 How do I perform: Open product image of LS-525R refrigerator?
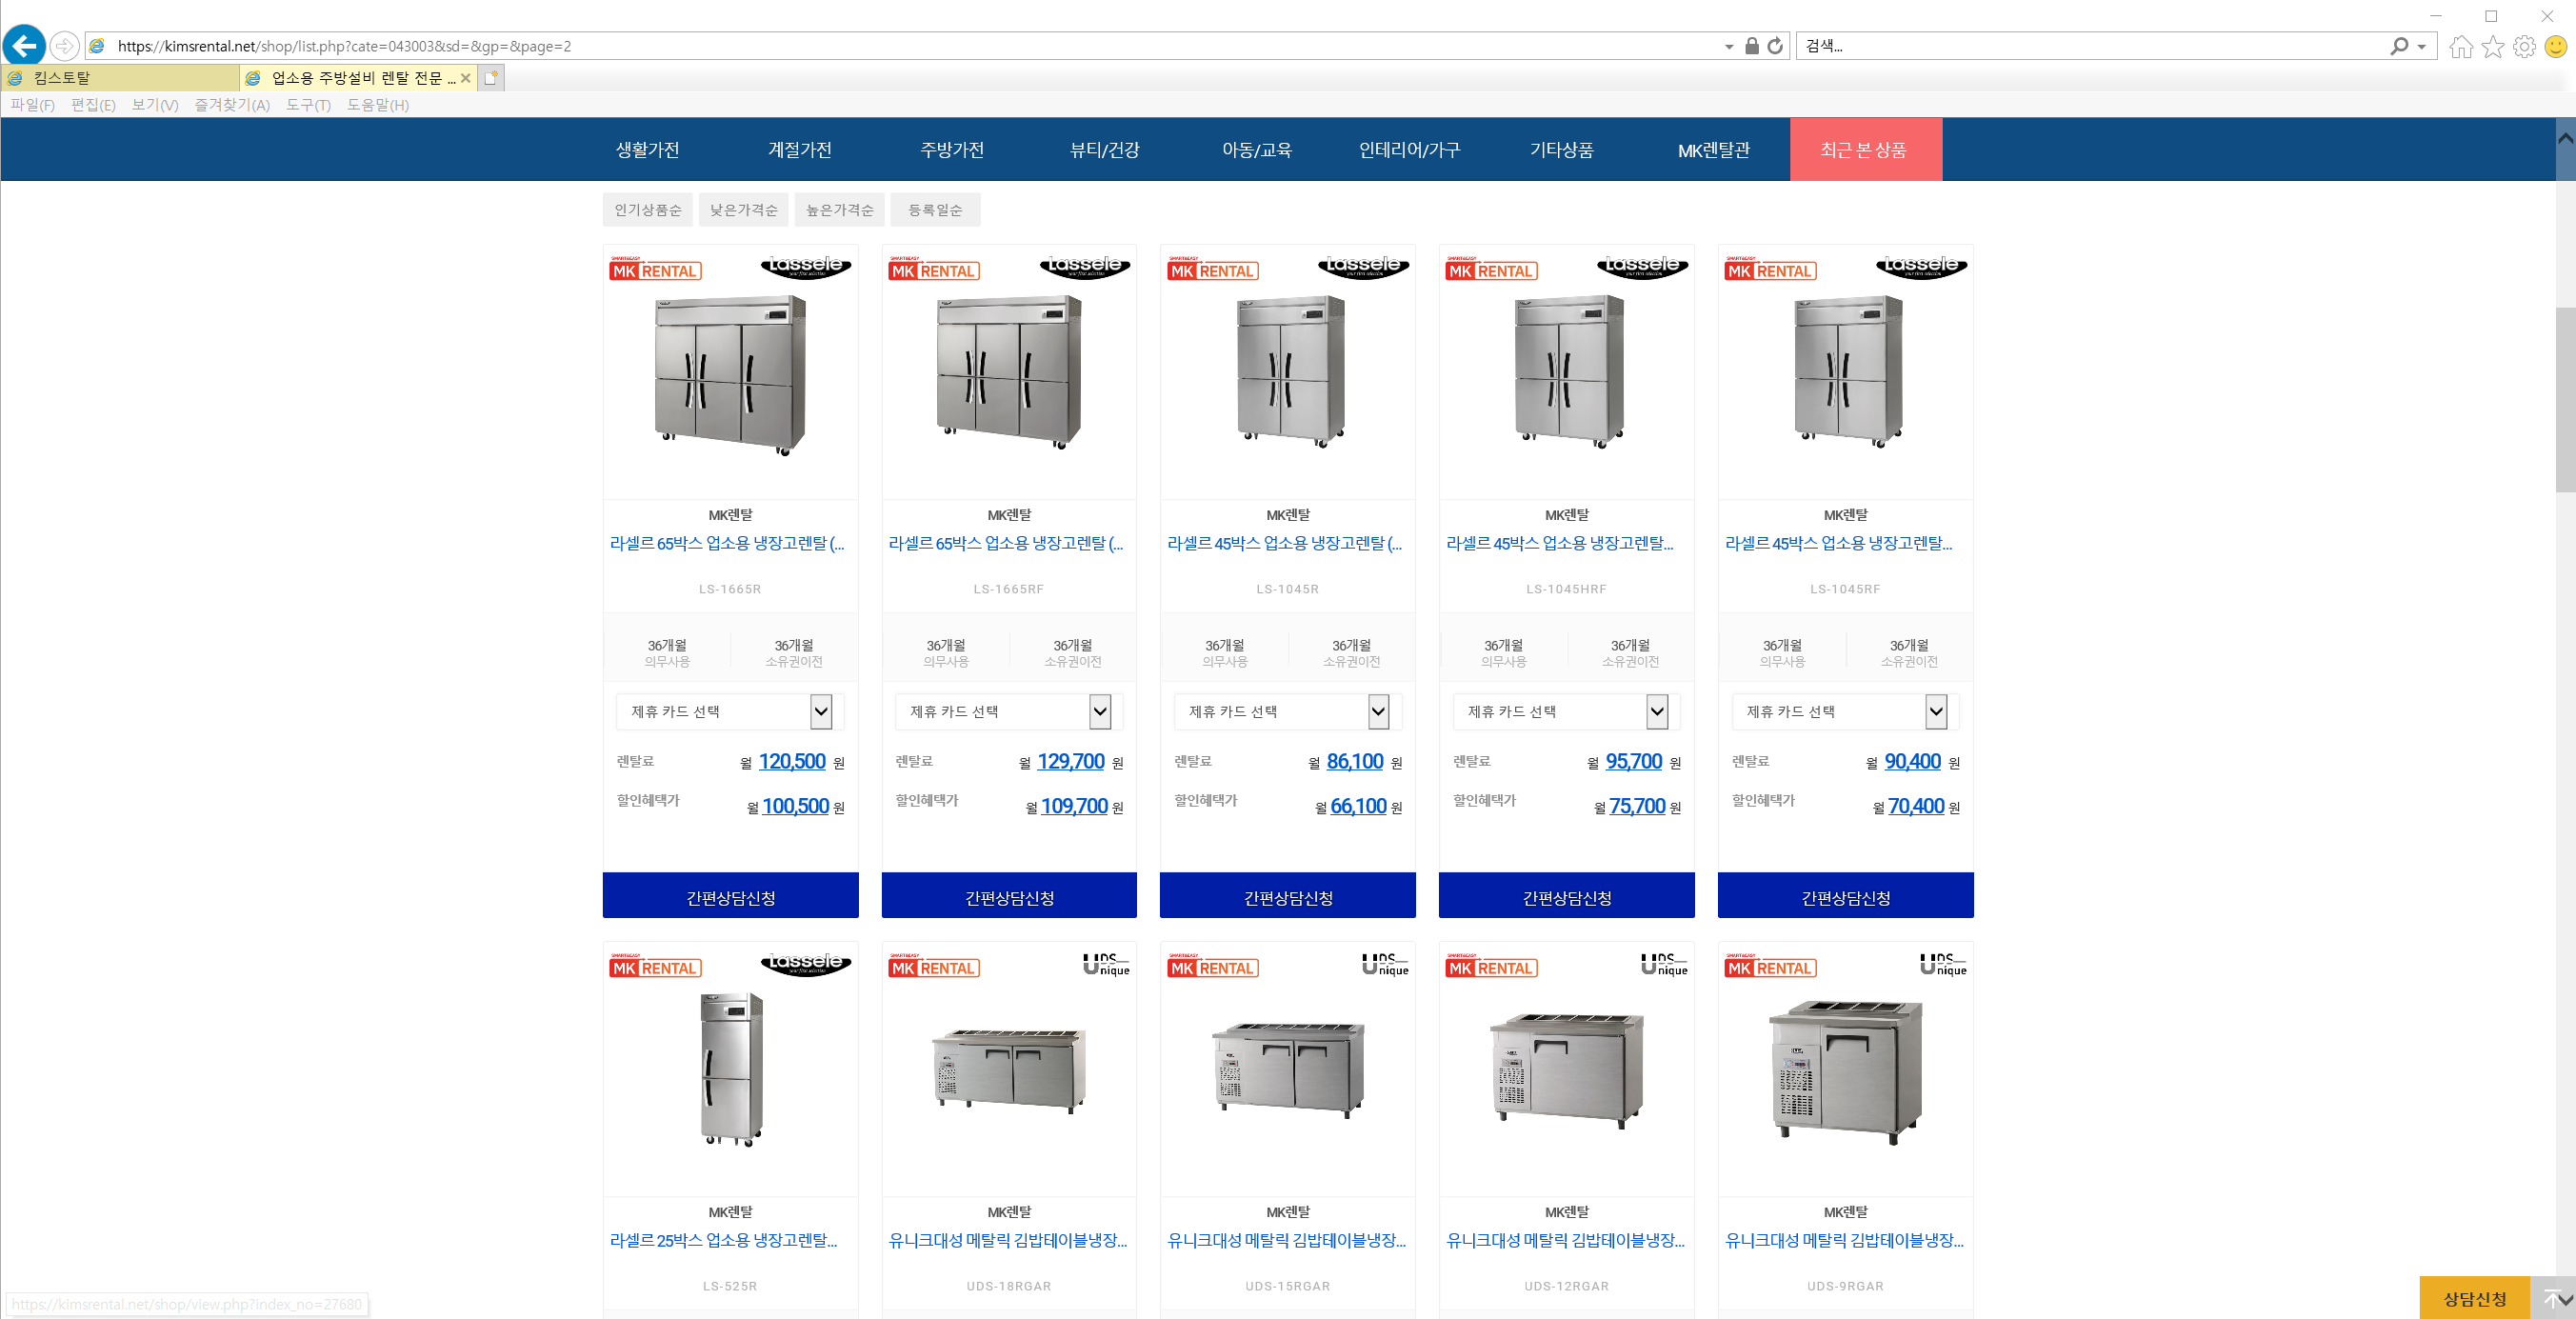tap(731, 1069)
